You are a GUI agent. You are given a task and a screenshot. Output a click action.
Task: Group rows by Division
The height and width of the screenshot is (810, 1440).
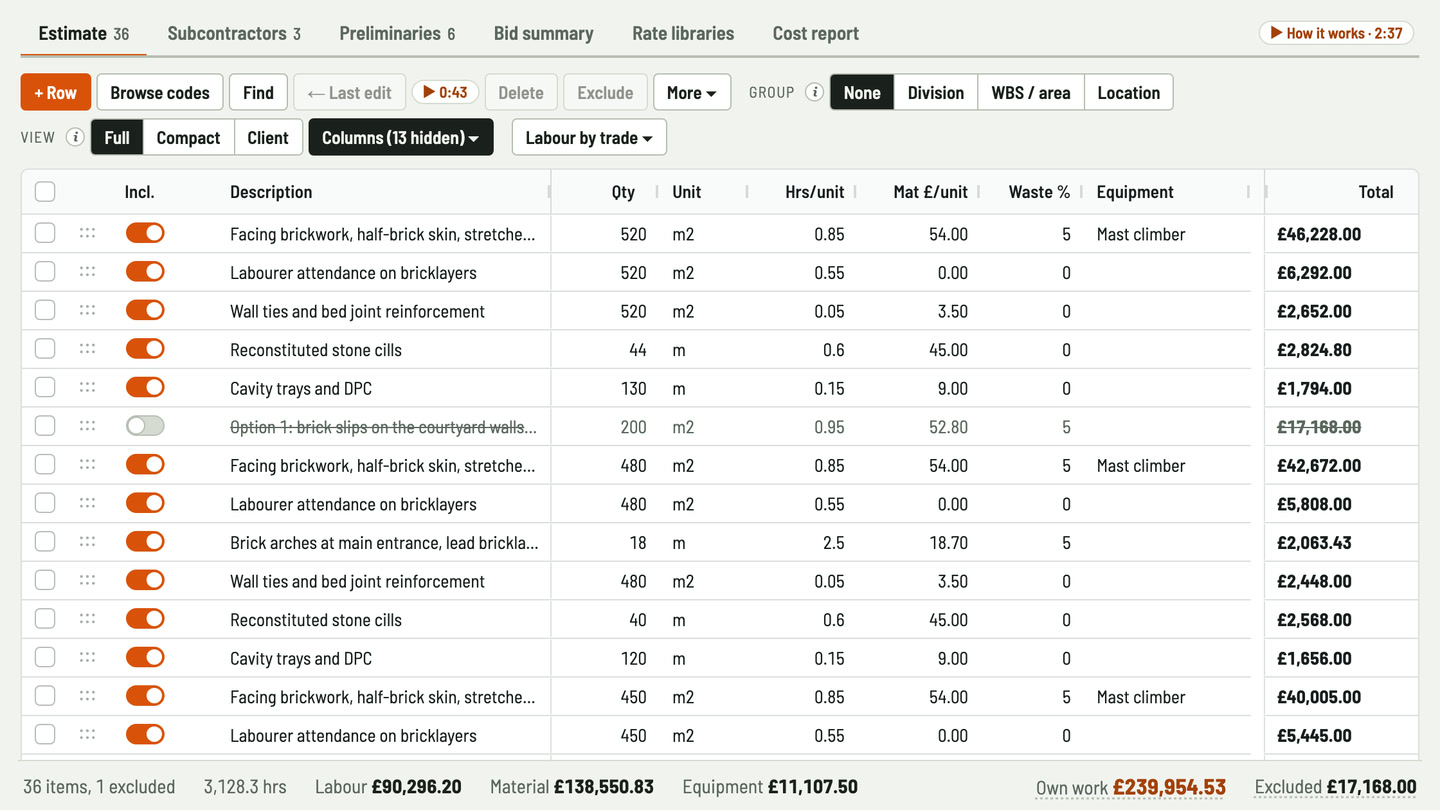(x=936, y=92)
